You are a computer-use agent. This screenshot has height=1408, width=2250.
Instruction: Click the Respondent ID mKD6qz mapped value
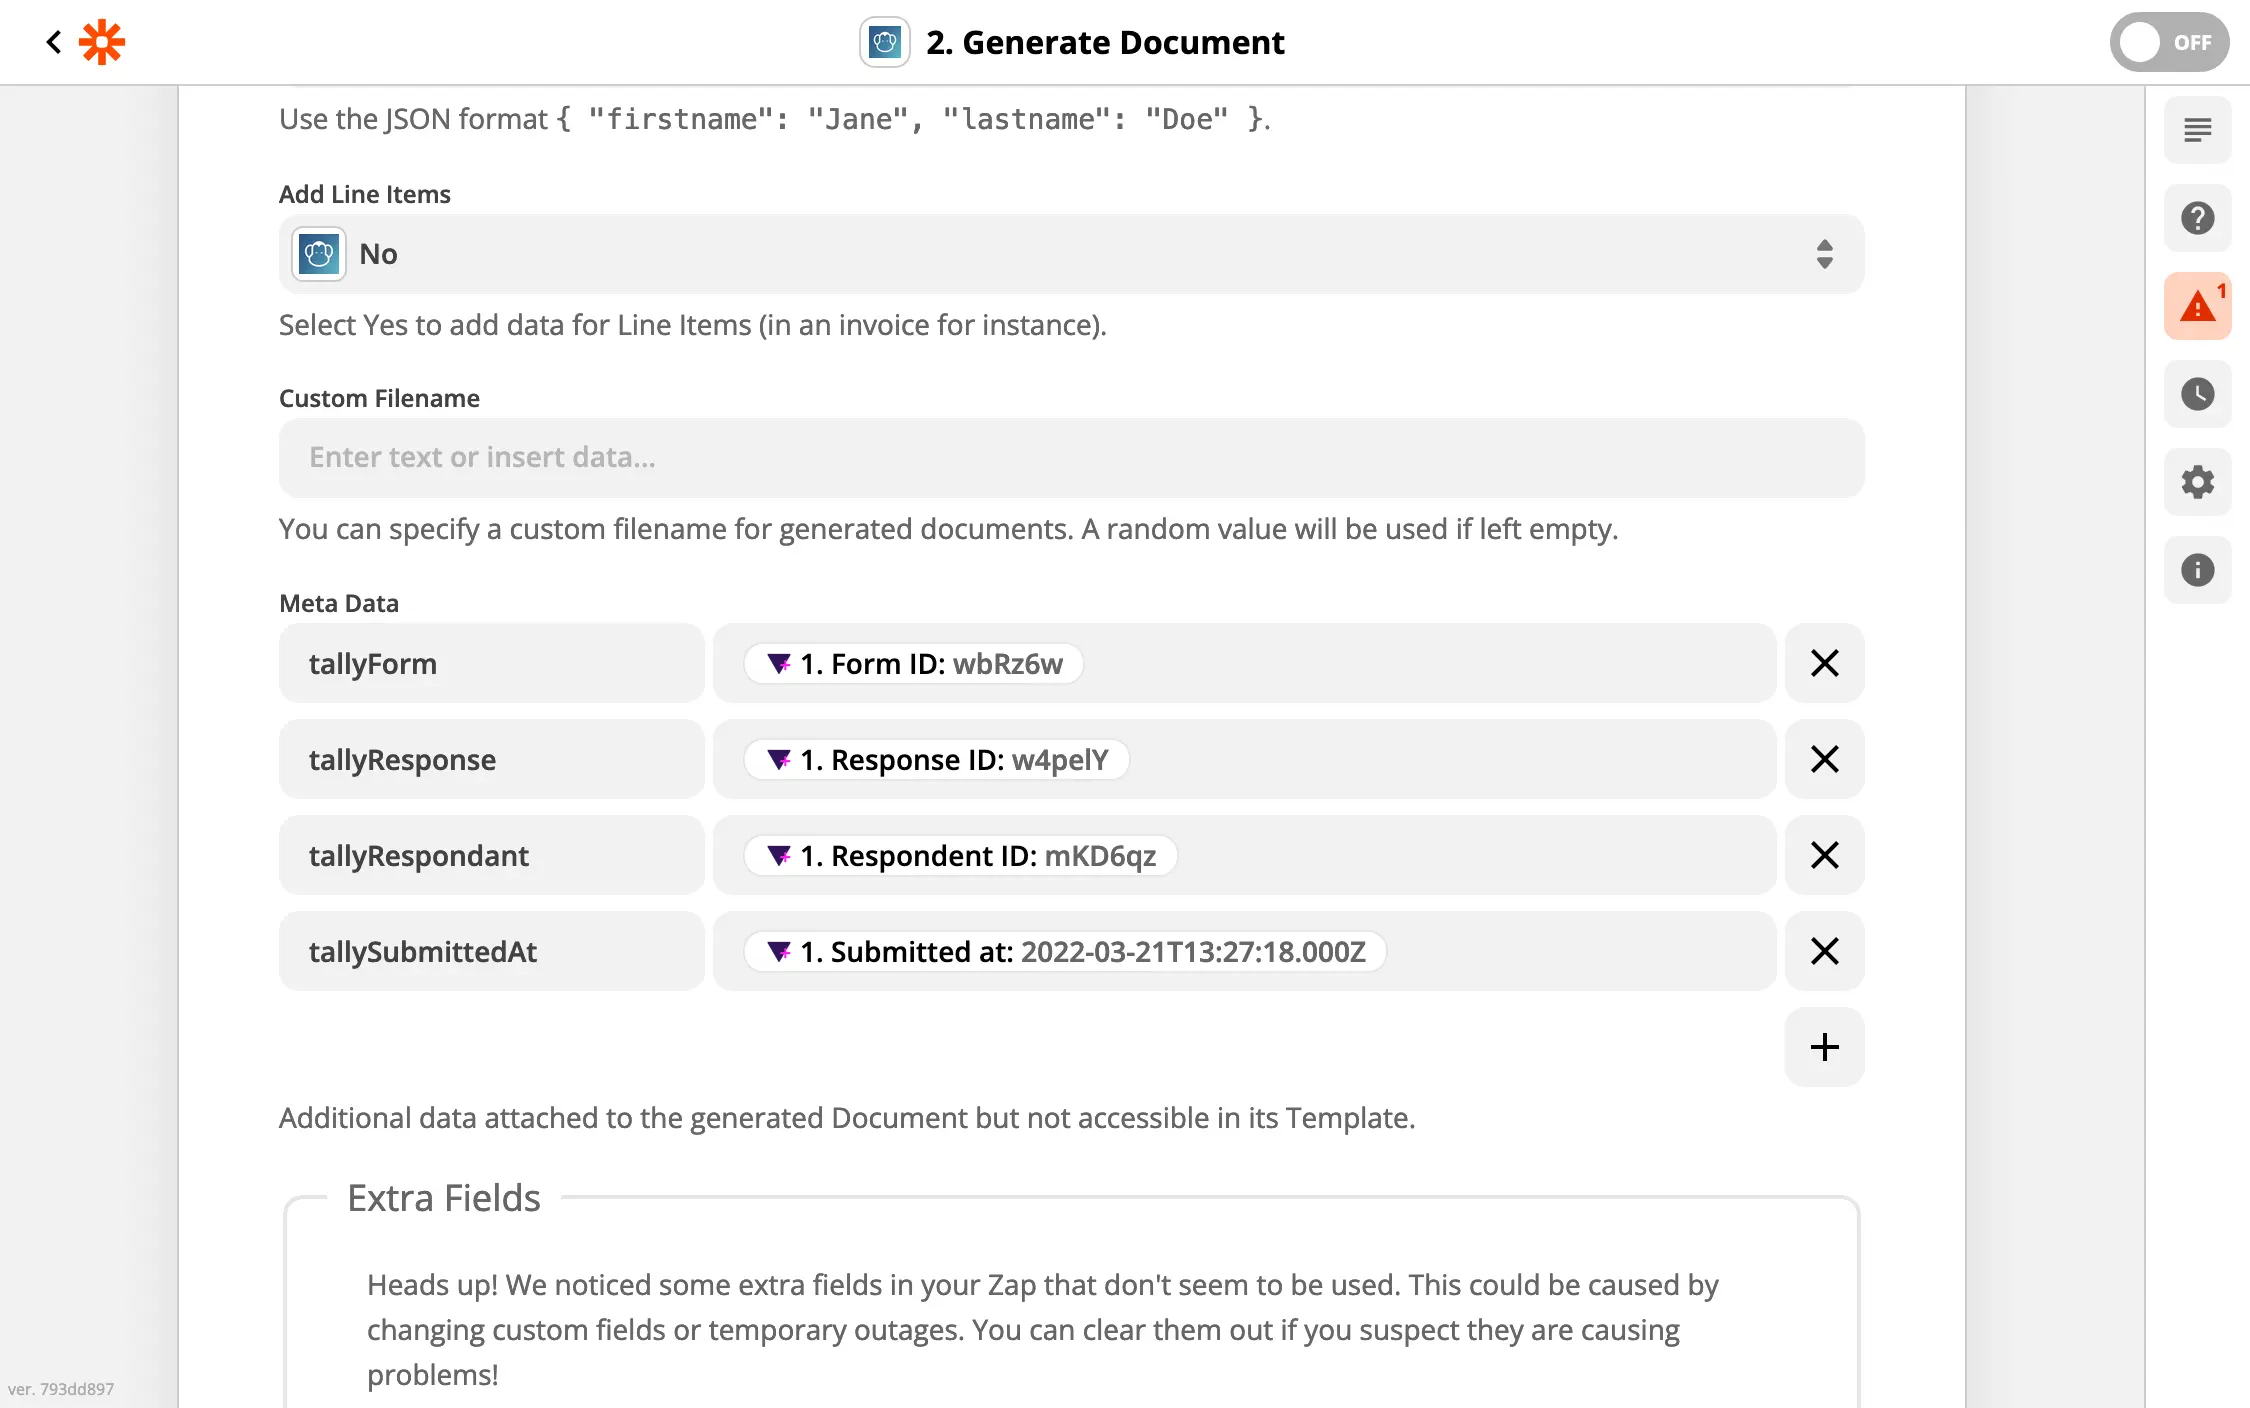coord(960,855)
